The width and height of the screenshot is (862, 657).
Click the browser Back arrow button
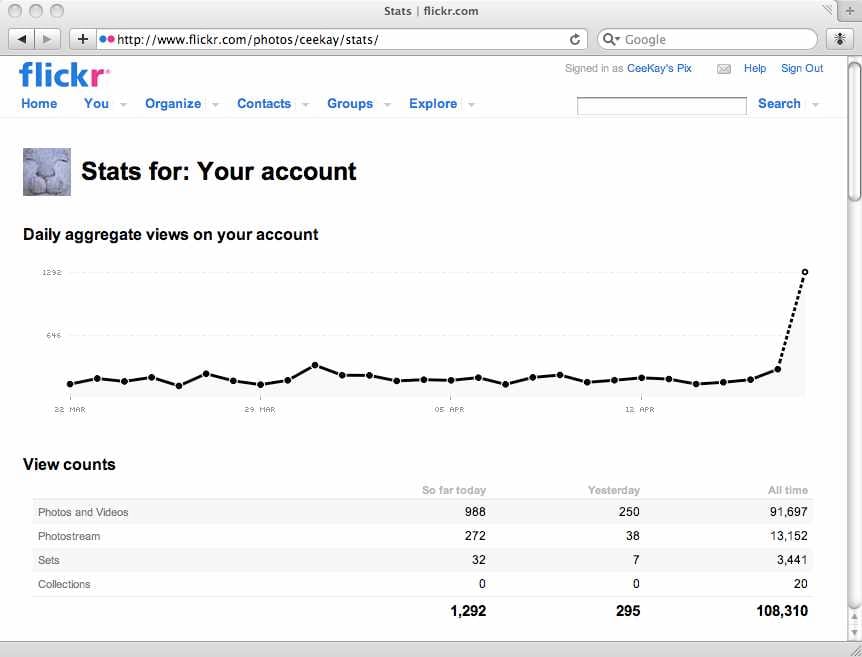tap(22, 39)
